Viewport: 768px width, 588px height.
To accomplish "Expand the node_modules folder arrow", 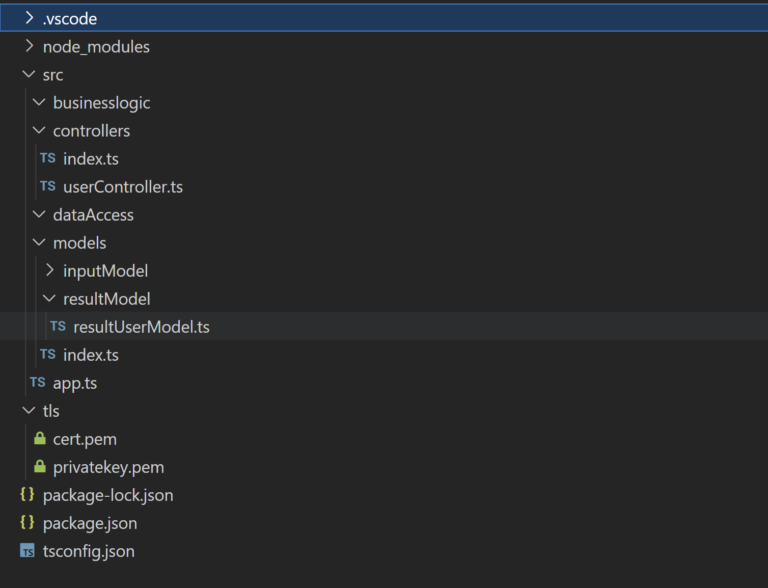I will coord(29,46).
